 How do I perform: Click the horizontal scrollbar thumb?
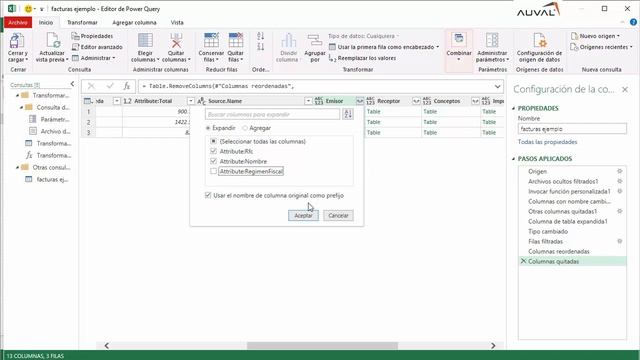pos(322,346)
